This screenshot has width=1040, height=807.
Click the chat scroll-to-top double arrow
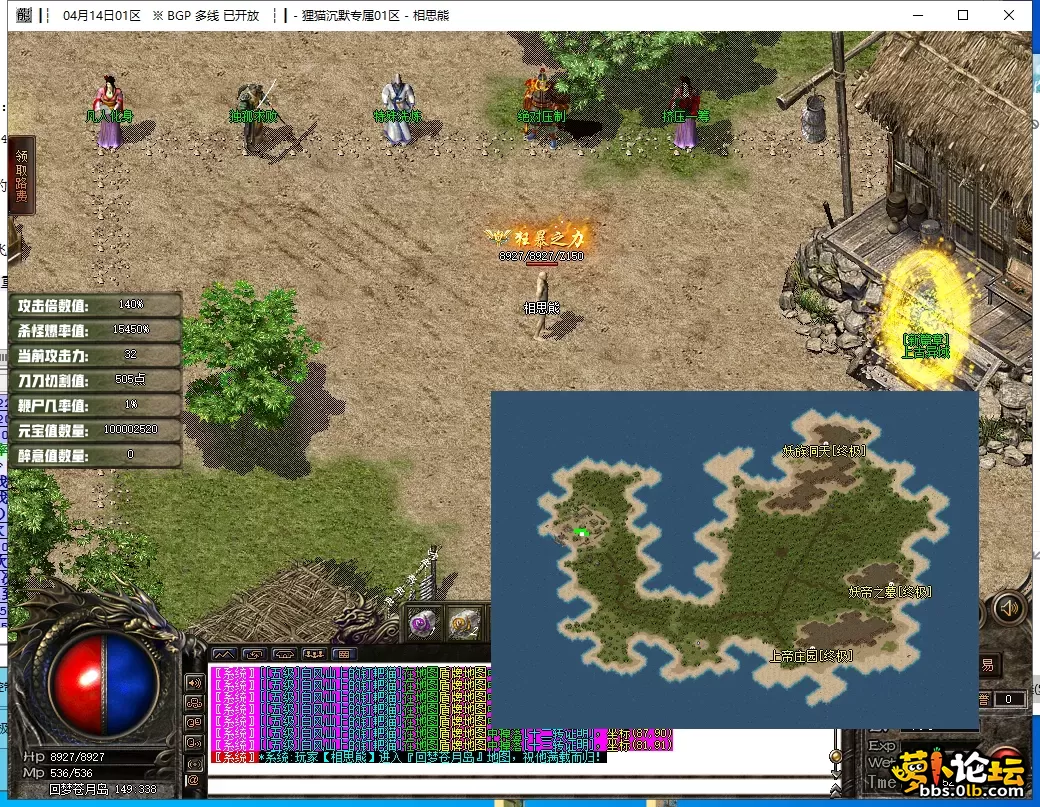tap(836, 788)
